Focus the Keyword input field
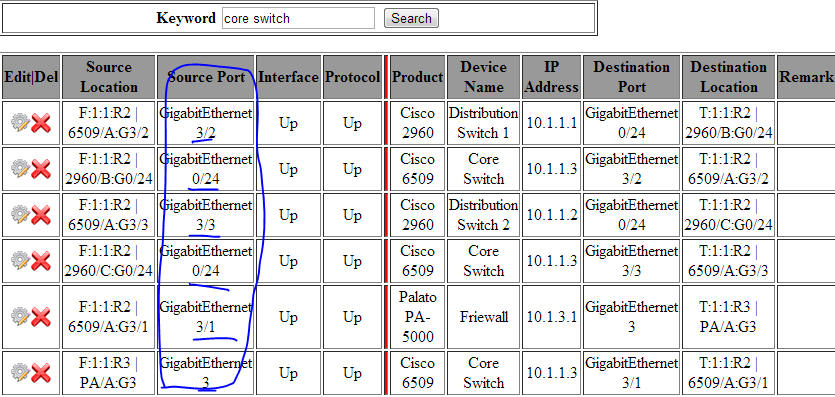 298,18
